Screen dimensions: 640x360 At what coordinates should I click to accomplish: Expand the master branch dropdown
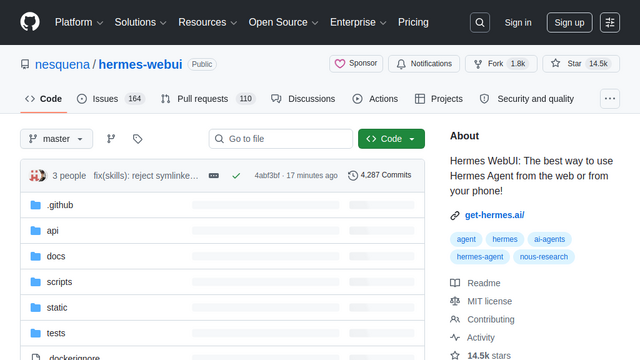[x=56, y=139]
